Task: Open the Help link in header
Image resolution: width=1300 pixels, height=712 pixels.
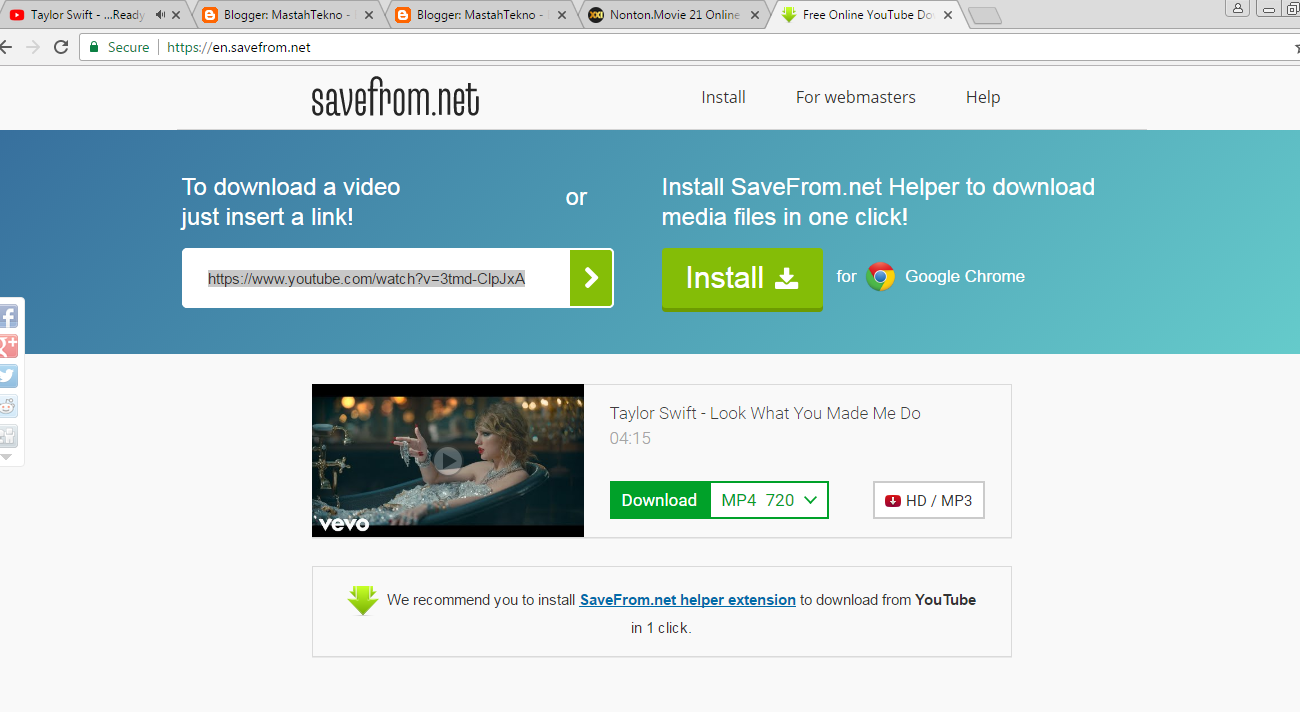Action: (x=983, y=97)
